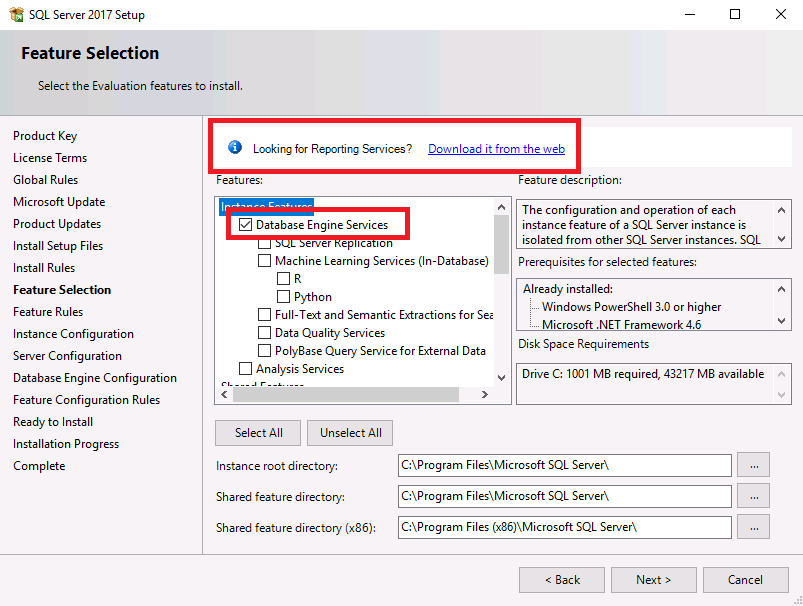The height and width of the screenshot is (606, 803).
Task: Enable Machine Learning Services (In-Database)
Action: click(x=264, y=261)
